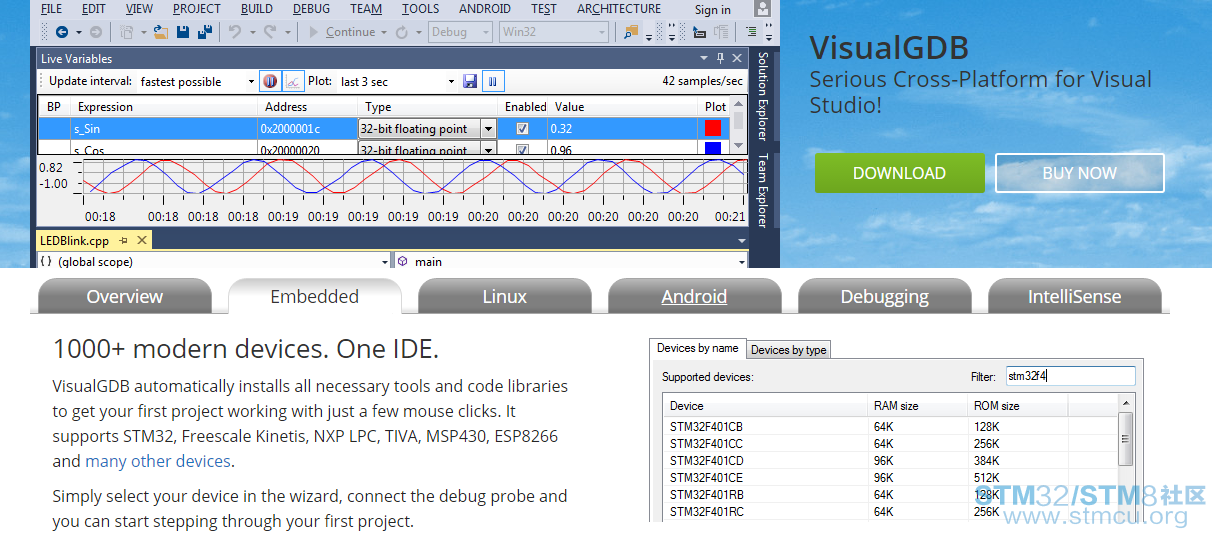This screenshot has height=541, width=1212.
Task: Follow the 'many other devices' link
Action: pos(158,461)
